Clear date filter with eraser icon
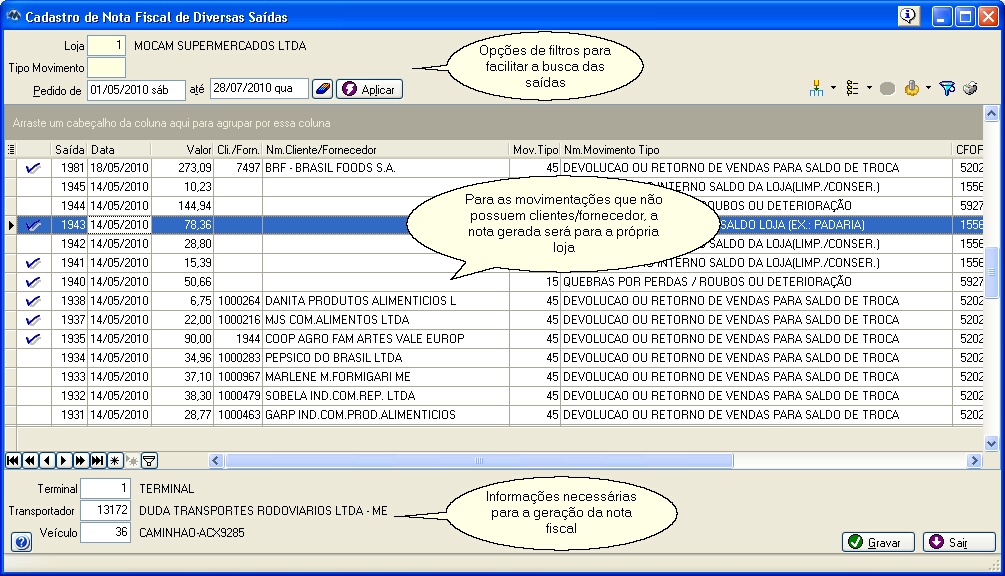 coord(322,89)
